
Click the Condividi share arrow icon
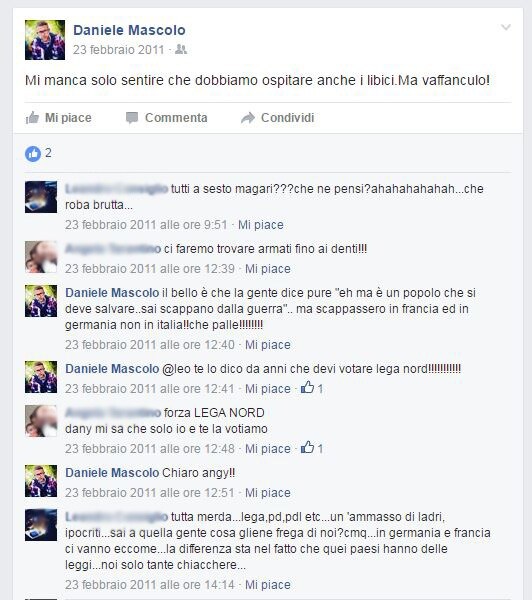(x=248, y=118)
